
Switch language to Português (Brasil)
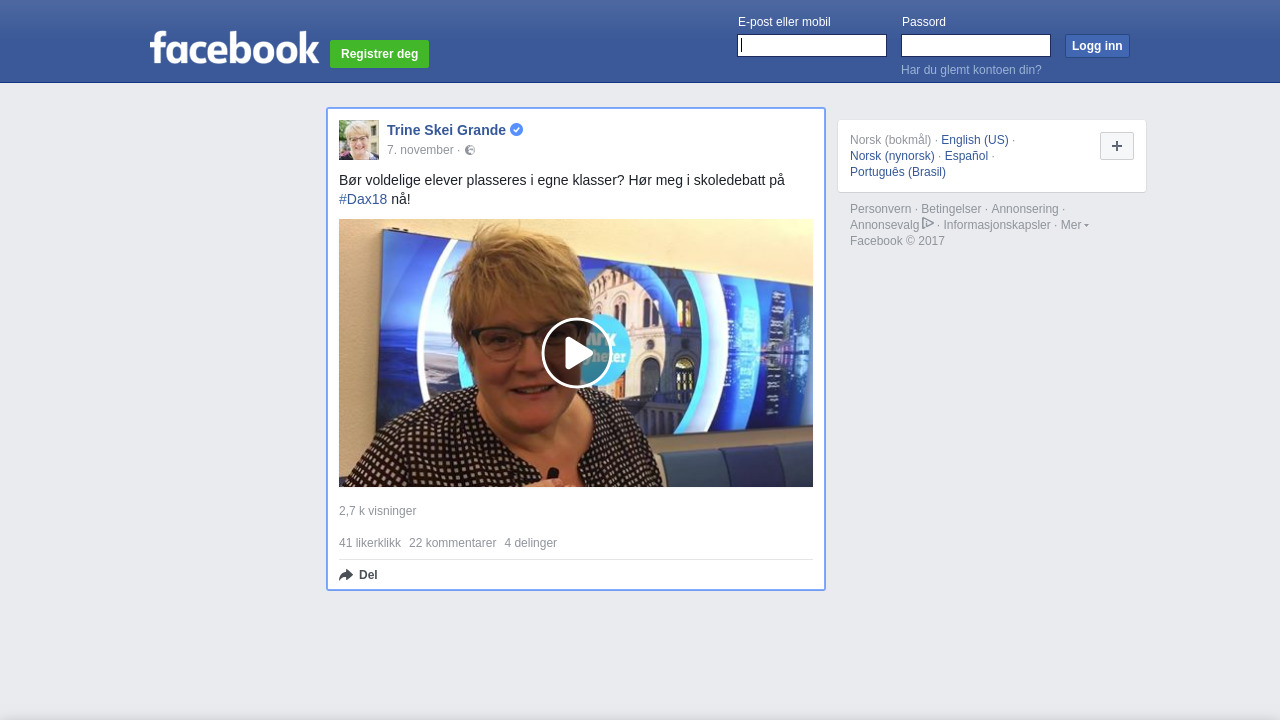898,172
